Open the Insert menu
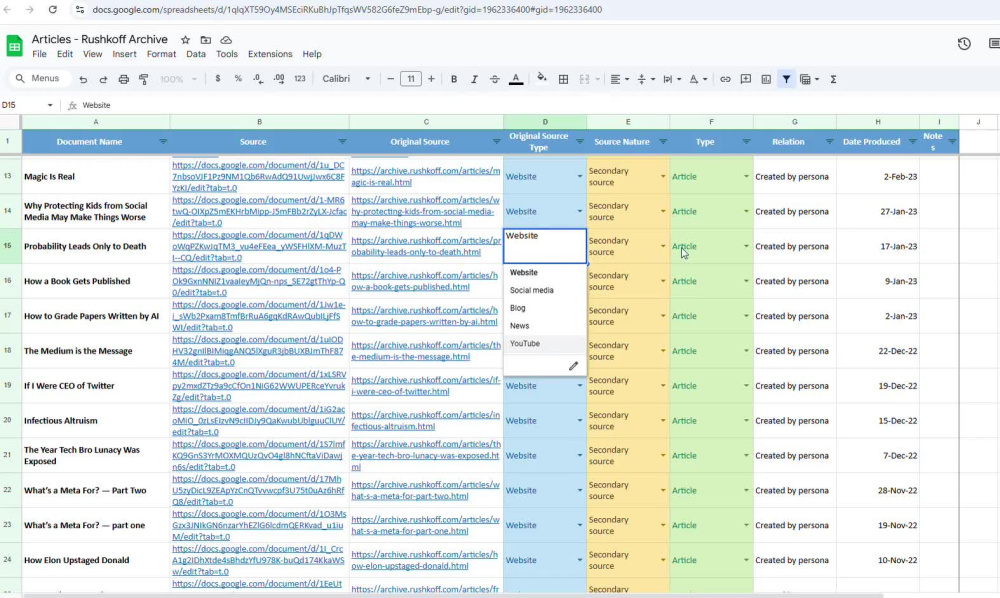 (124, 54)
